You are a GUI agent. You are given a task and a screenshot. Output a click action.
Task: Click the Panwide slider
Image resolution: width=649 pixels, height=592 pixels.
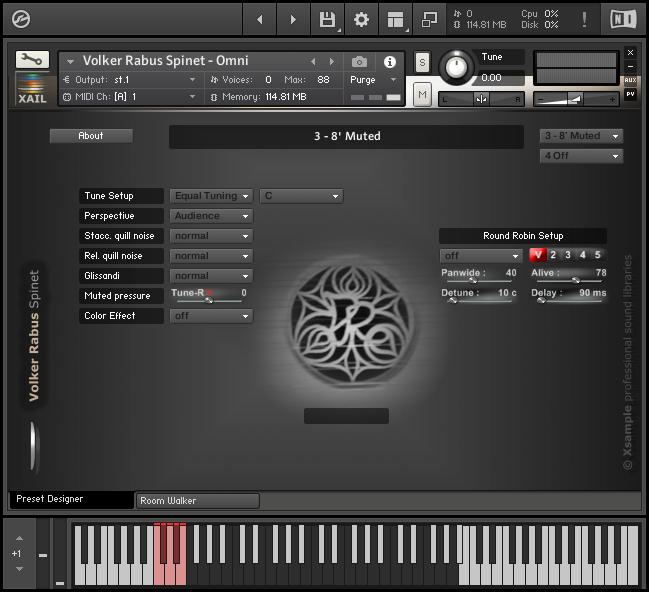pos(479,281)
